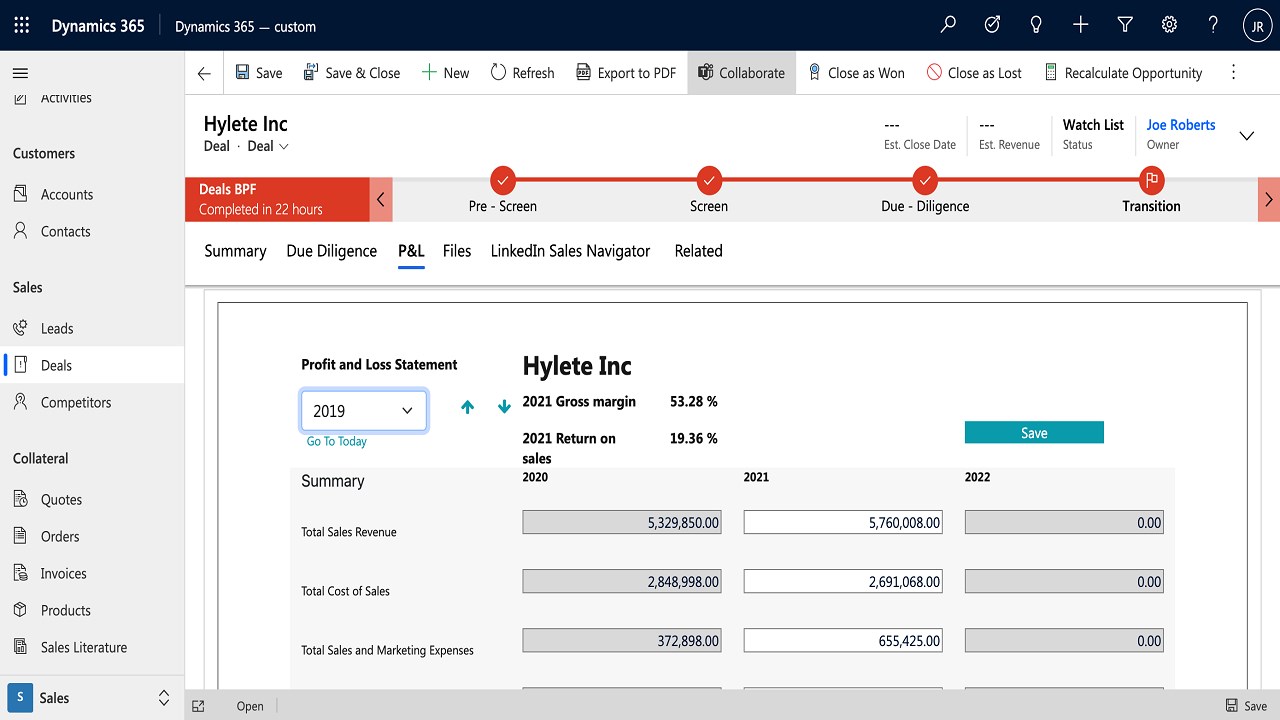Select the P&L tab
The width and height of the screenshot is (1280, 720).
click(411, 251)
